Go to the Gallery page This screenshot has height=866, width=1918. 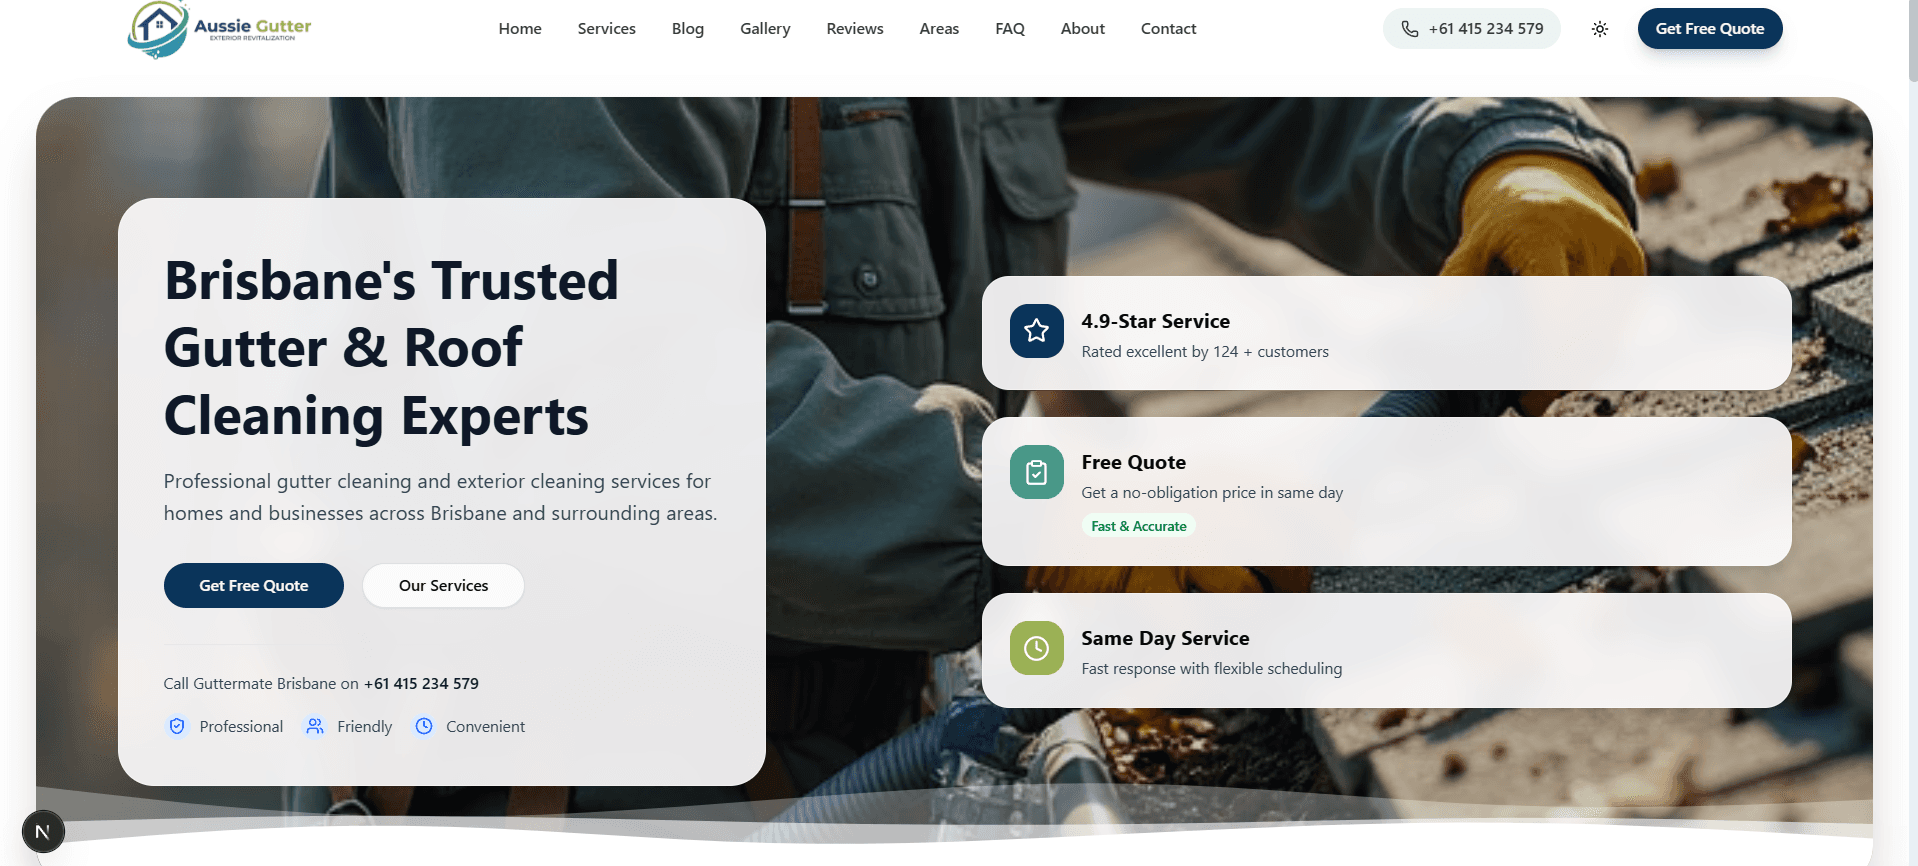coord(765,29)
